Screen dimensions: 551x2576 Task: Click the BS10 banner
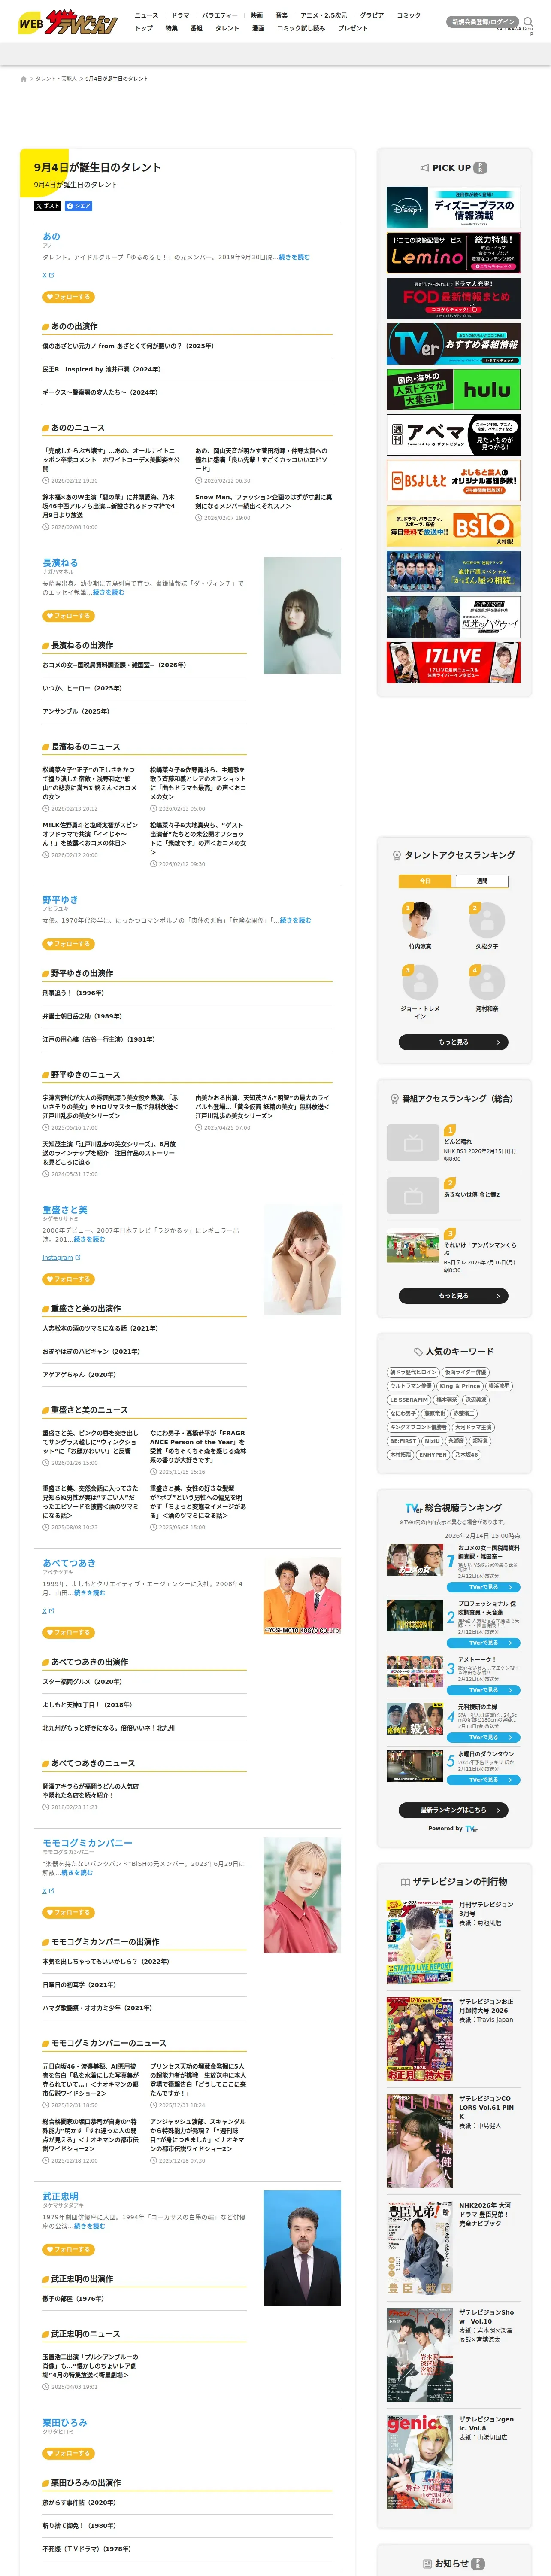click(x=453, y=526)
